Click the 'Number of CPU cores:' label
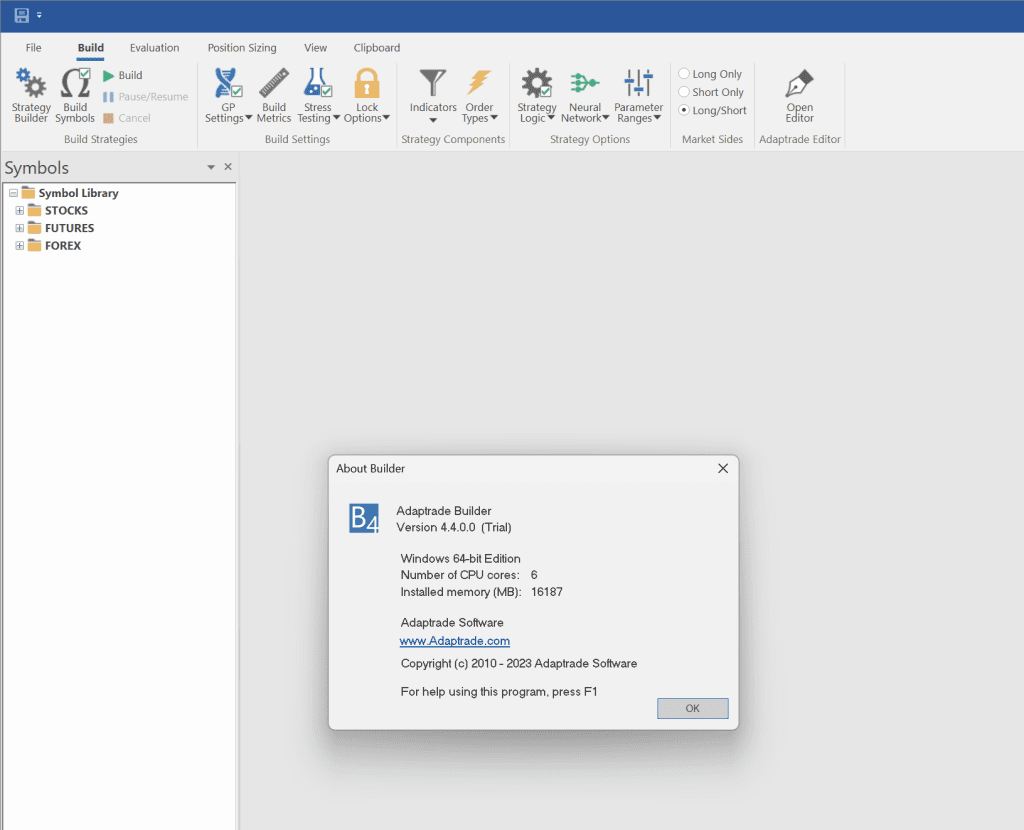Viewport: 1024px width, 830px height. (460, 575)
